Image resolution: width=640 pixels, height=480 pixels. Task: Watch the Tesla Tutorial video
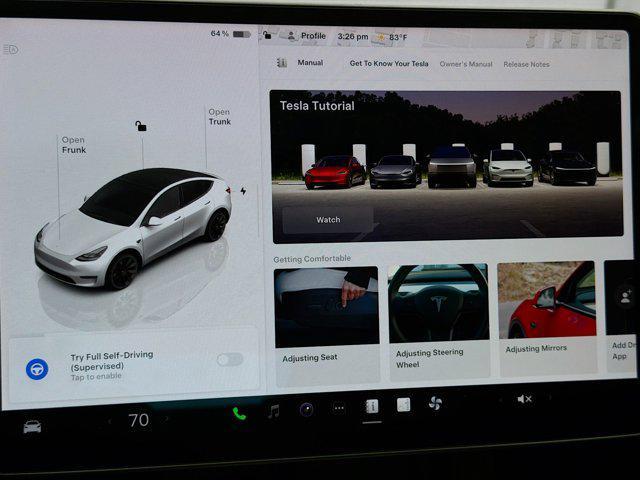click(x=328, y=220)
